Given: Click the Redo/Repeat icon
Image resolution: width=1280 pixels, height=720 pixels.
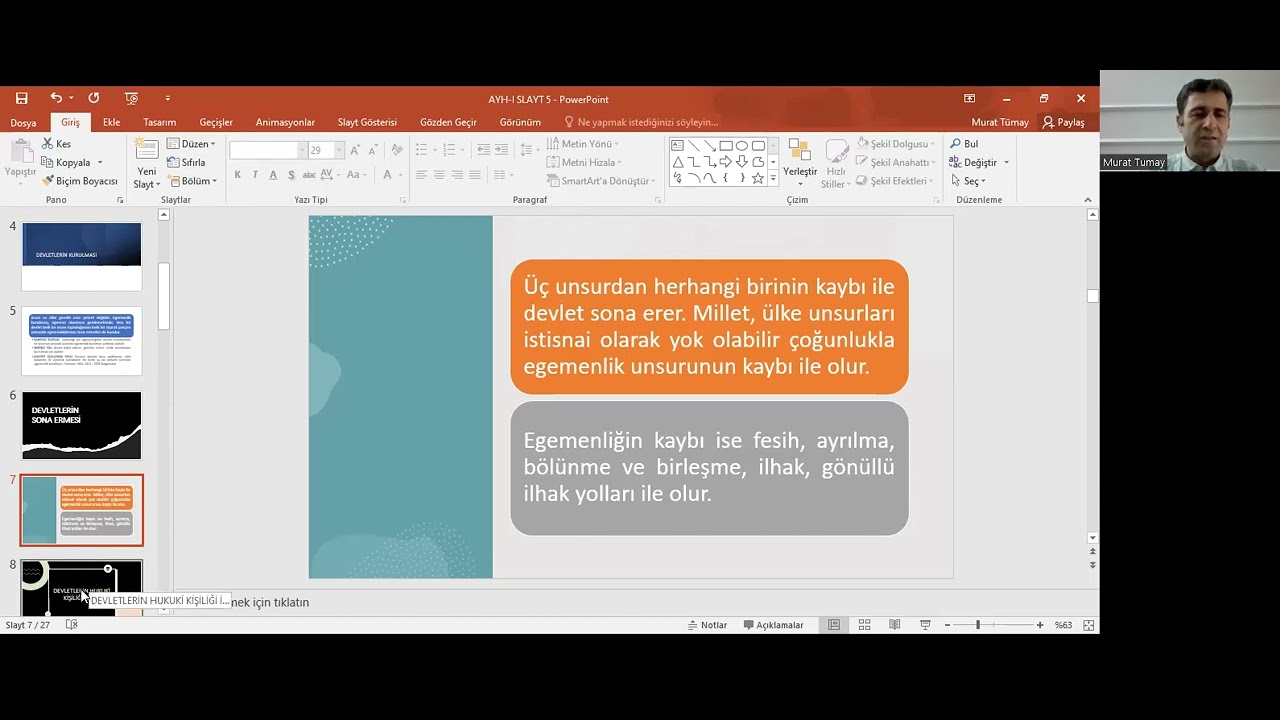Looking at the screenshot, I should click(x=93, y=98).
